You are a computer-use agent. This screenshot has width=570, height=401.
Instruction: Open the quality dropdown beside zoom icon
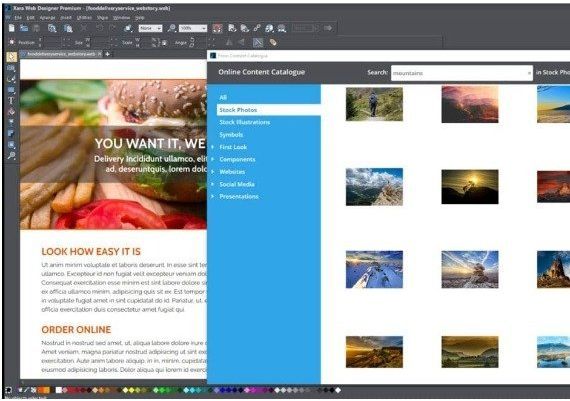159,28
